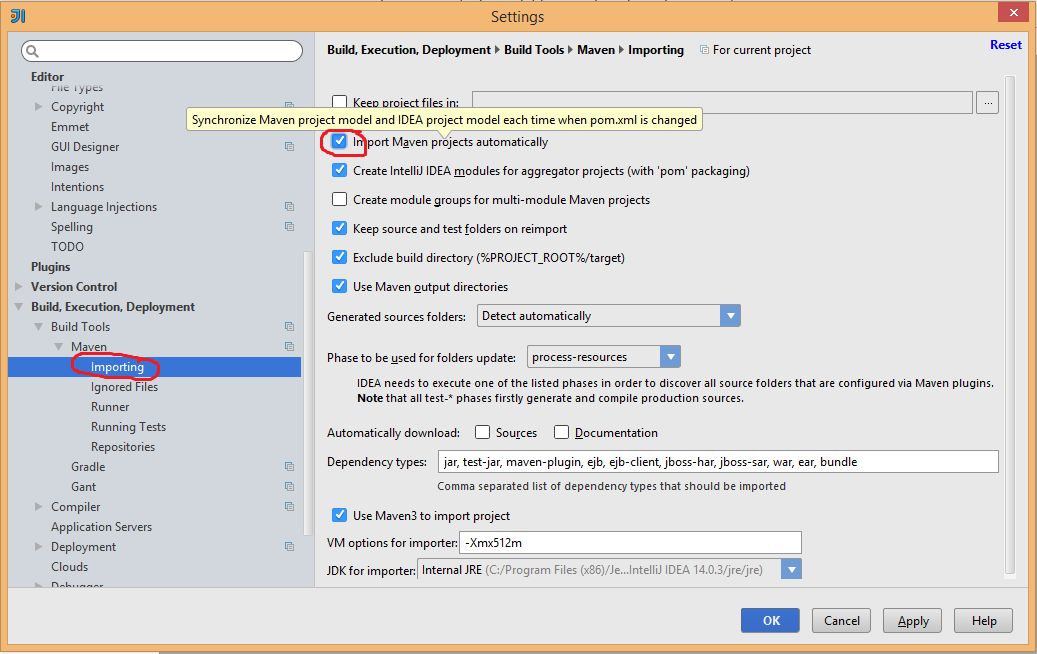This screenshot has height=654, width=1037.
Task: Click the 'For current project' icon in breadcrumb
Action: [x=704, y=50]
